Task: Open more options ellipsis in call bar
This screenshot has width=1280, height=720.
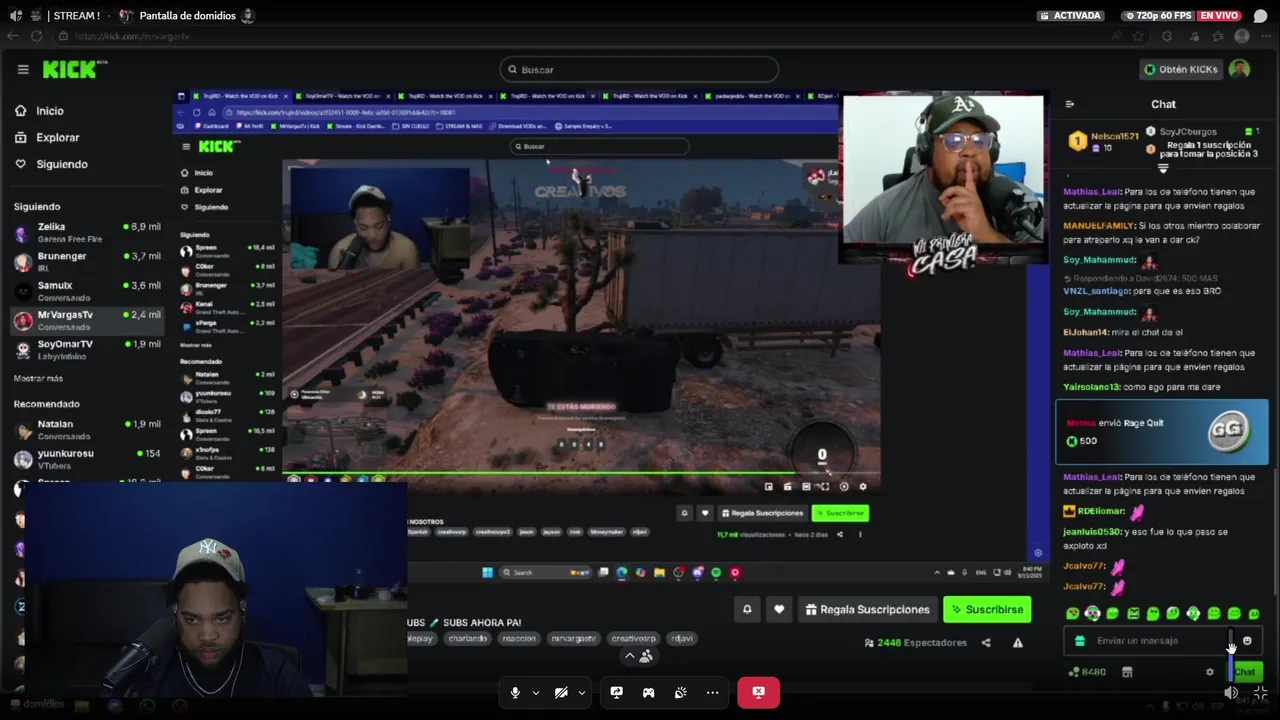Action: (x=713, y=692)
